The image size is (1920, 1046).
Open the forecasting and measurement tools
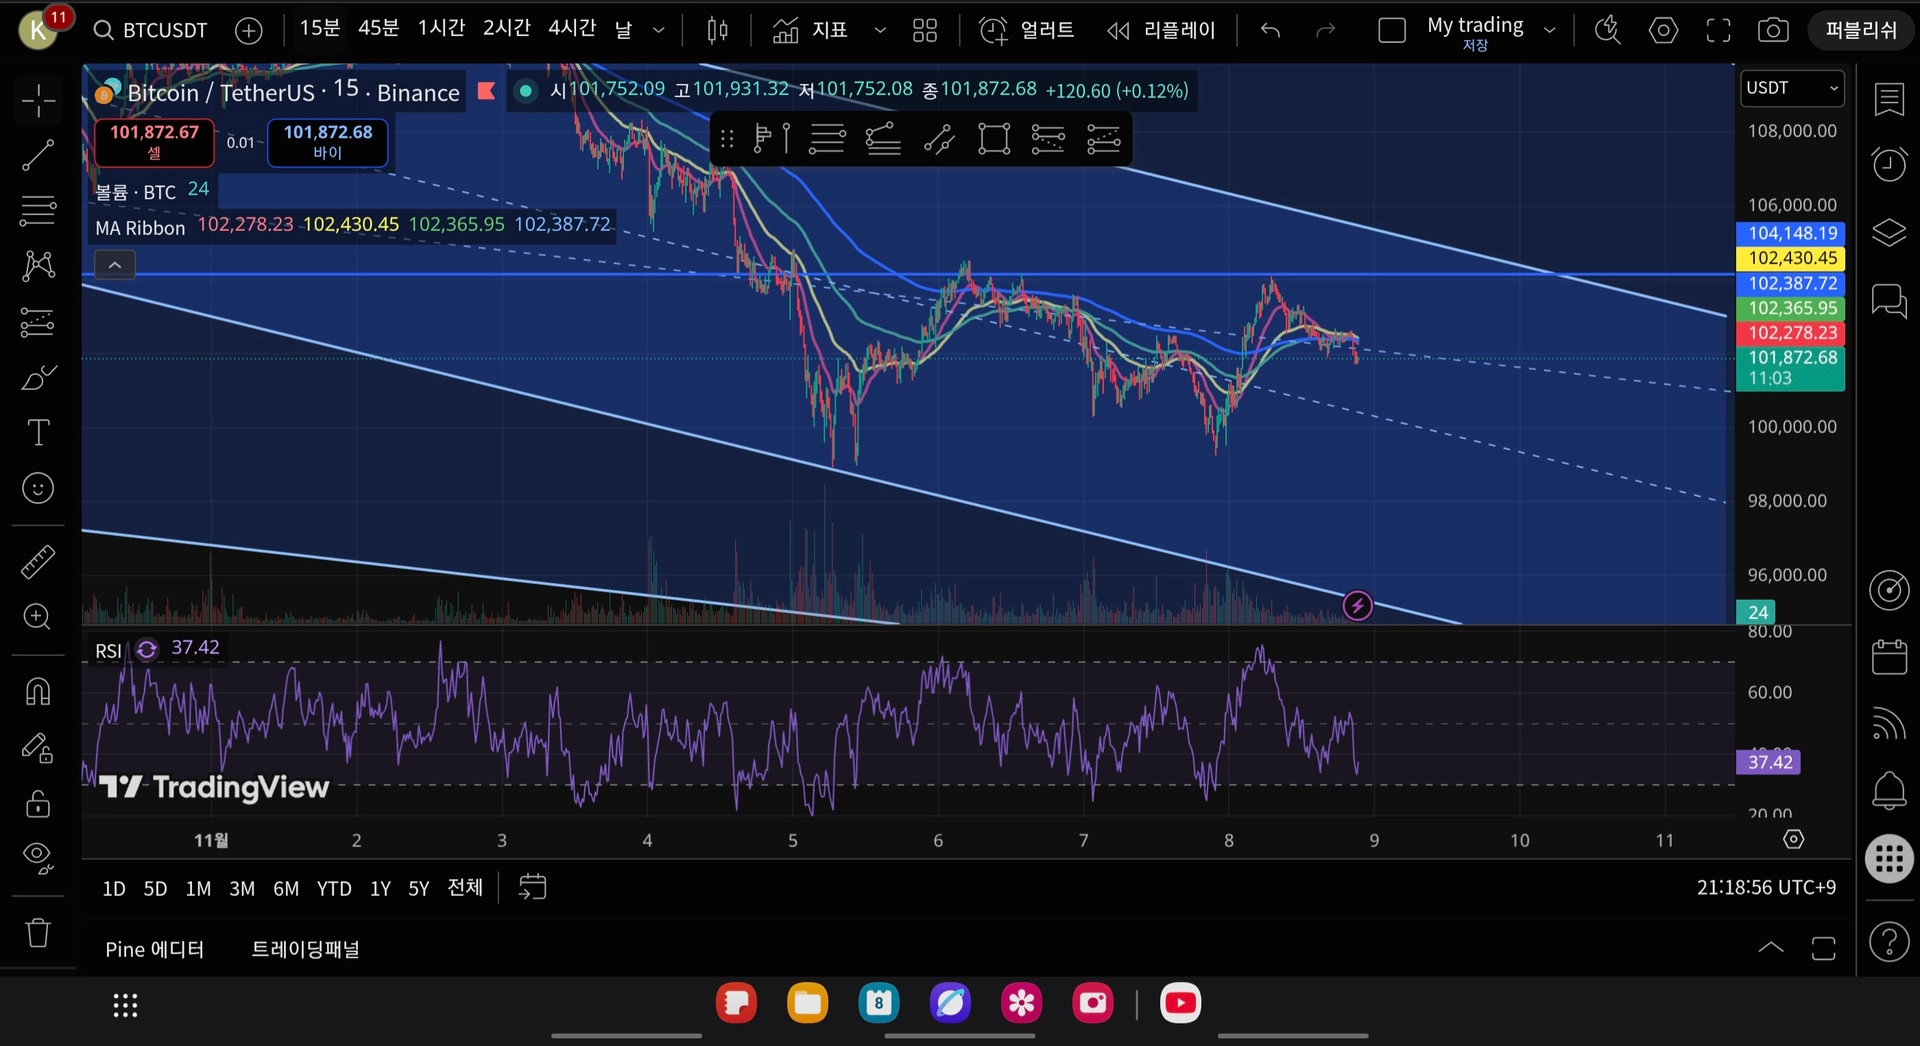tap(38, 322)
